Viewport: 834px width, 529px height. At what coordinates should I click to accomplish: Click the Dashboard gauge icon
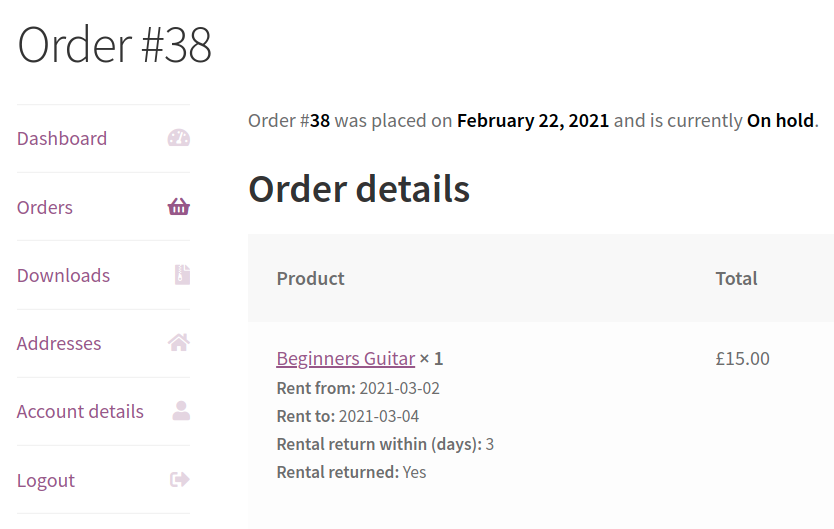coord(179,138)
